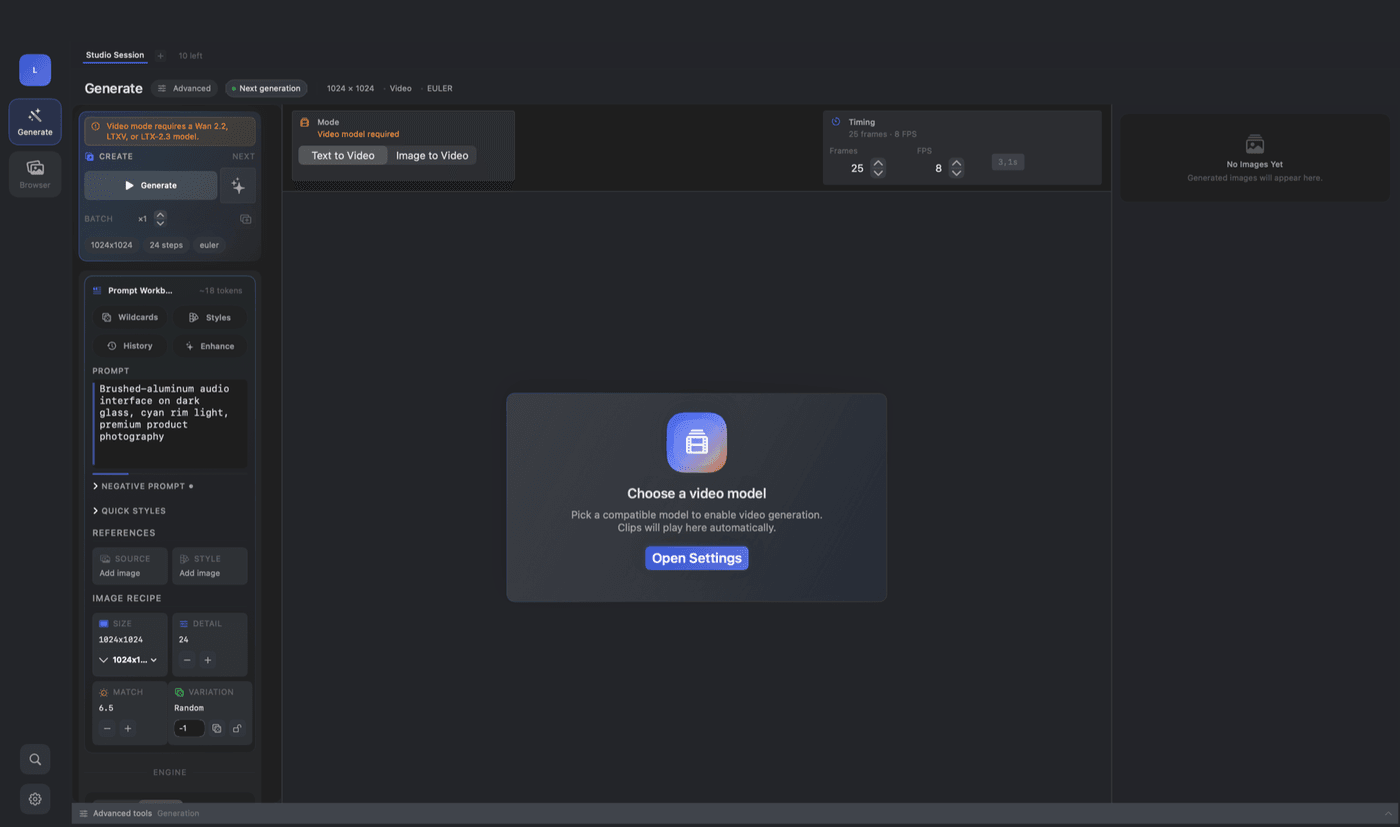Decrease the Frames count
The height and width of the screenshot is (827, 1400).
pyautogui.click(x=878, y=173)
